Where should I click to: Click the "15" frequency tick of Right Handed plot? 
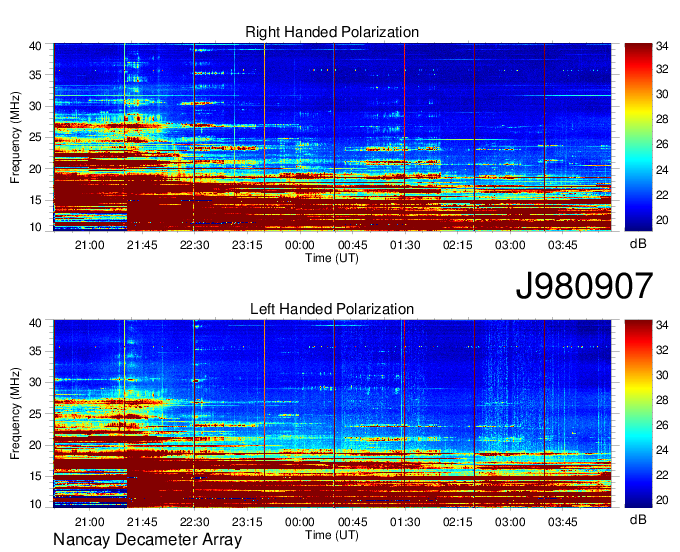[x=36, y=200]
